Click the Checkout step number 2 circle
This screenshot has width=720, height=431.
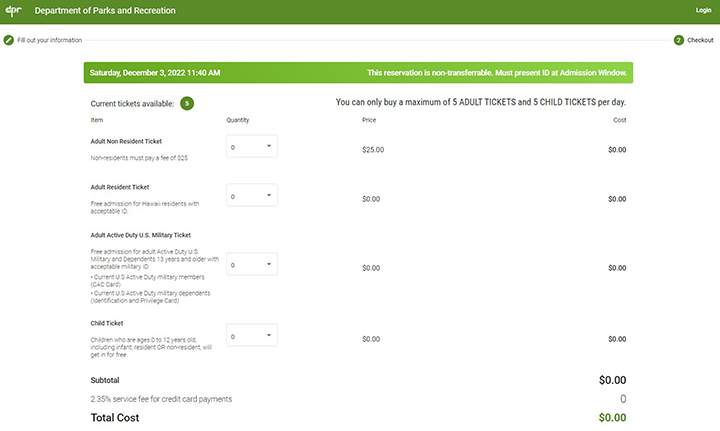coord(679,40)
